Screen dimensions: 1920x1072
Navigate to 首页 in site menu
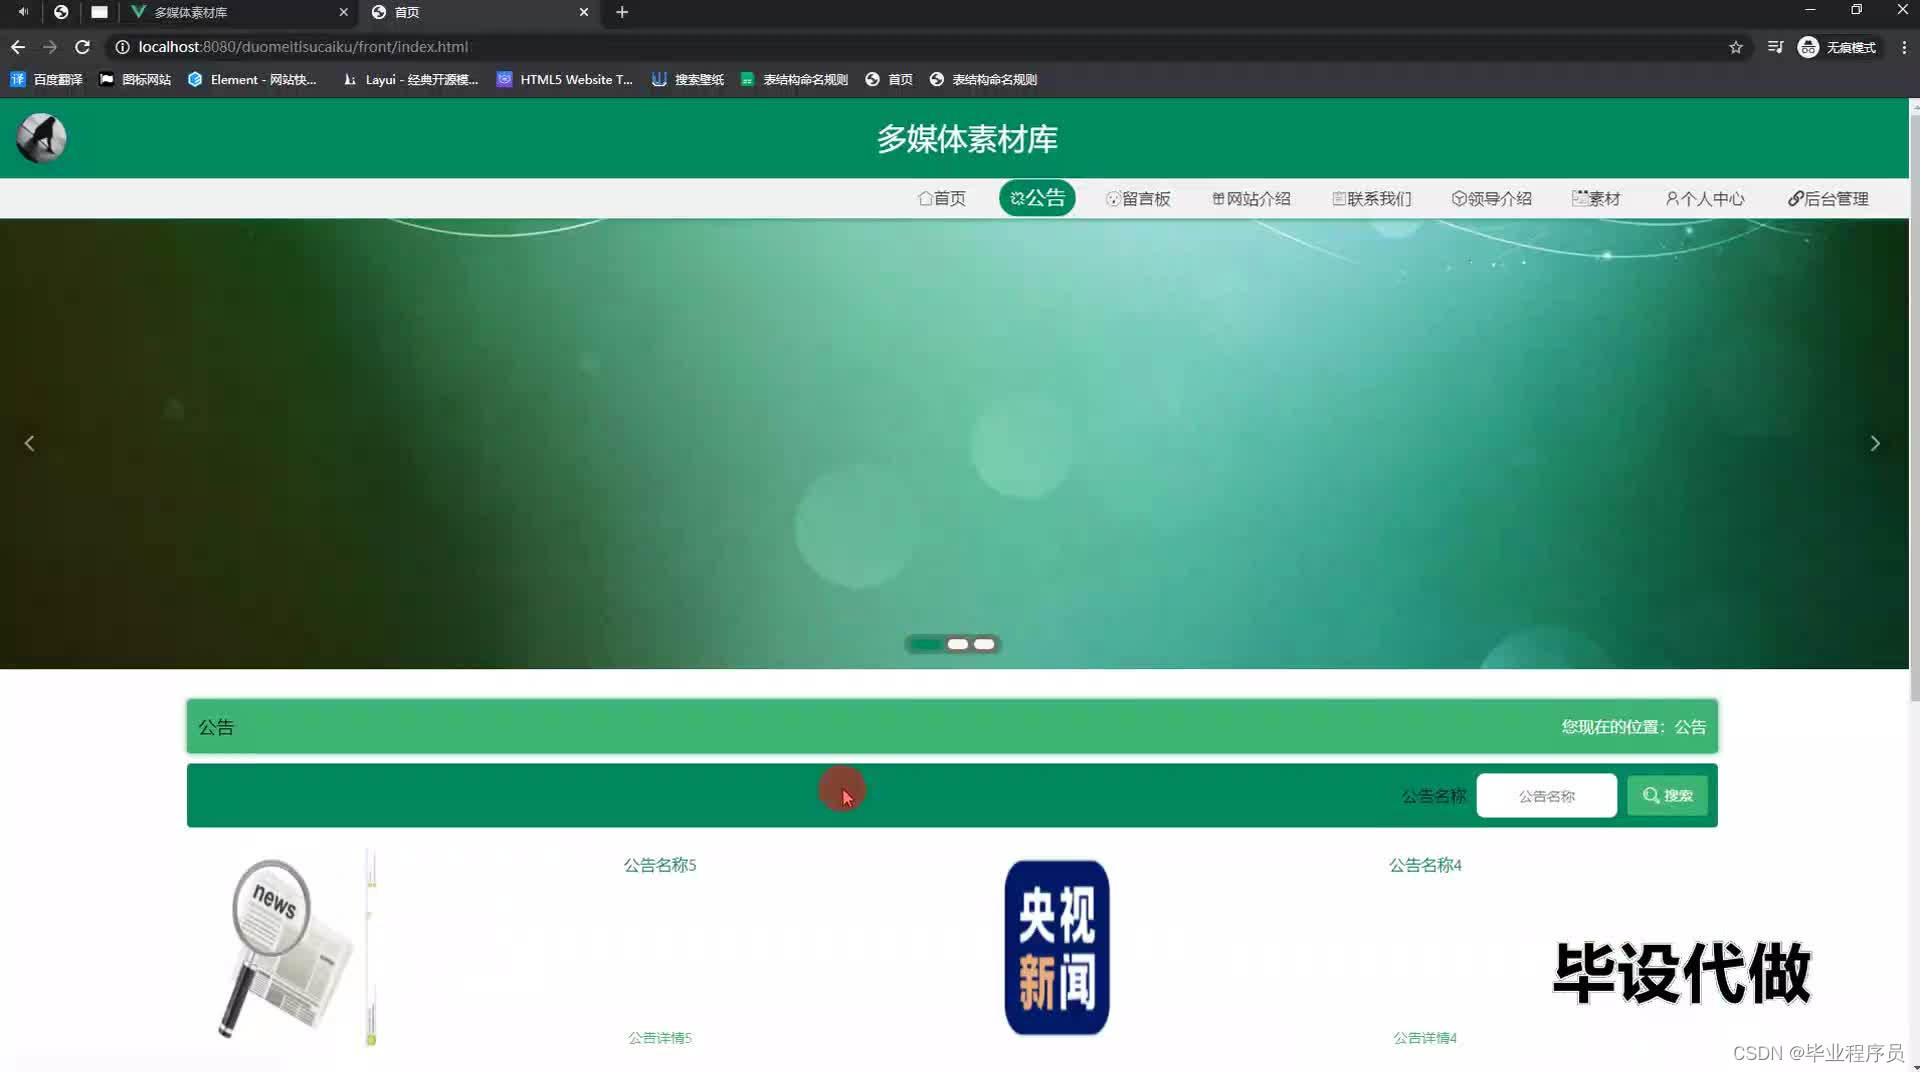click(942, 198)
